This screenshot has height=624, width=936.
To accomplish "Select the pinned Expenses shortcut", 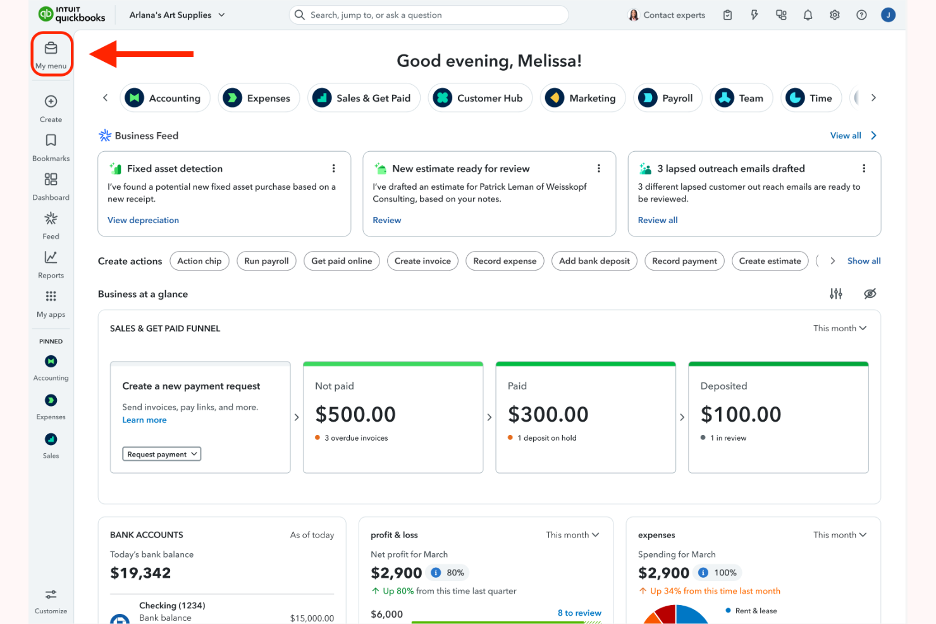I will pyautogui.click(x=50, y=401).
